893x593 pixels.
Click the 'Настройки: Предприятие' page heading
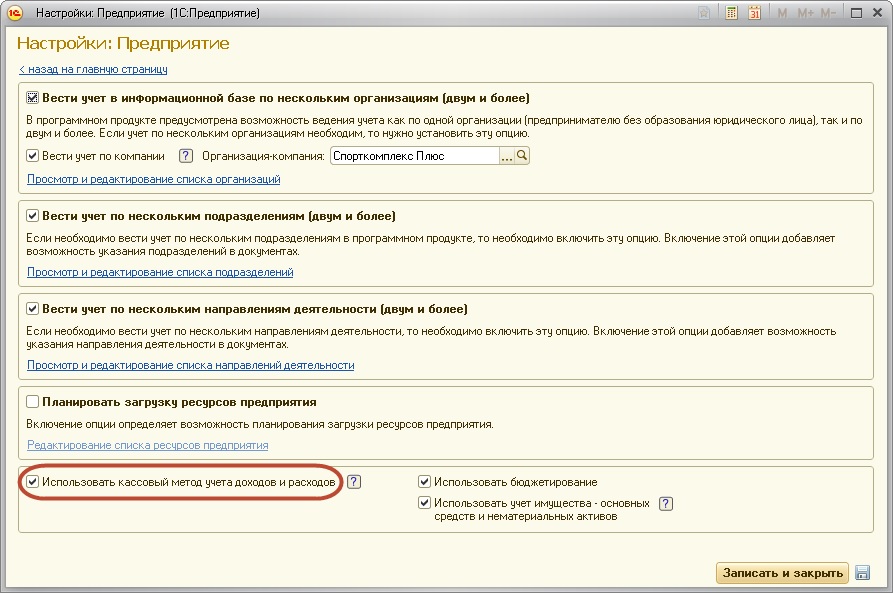click(x=123, y=43)
